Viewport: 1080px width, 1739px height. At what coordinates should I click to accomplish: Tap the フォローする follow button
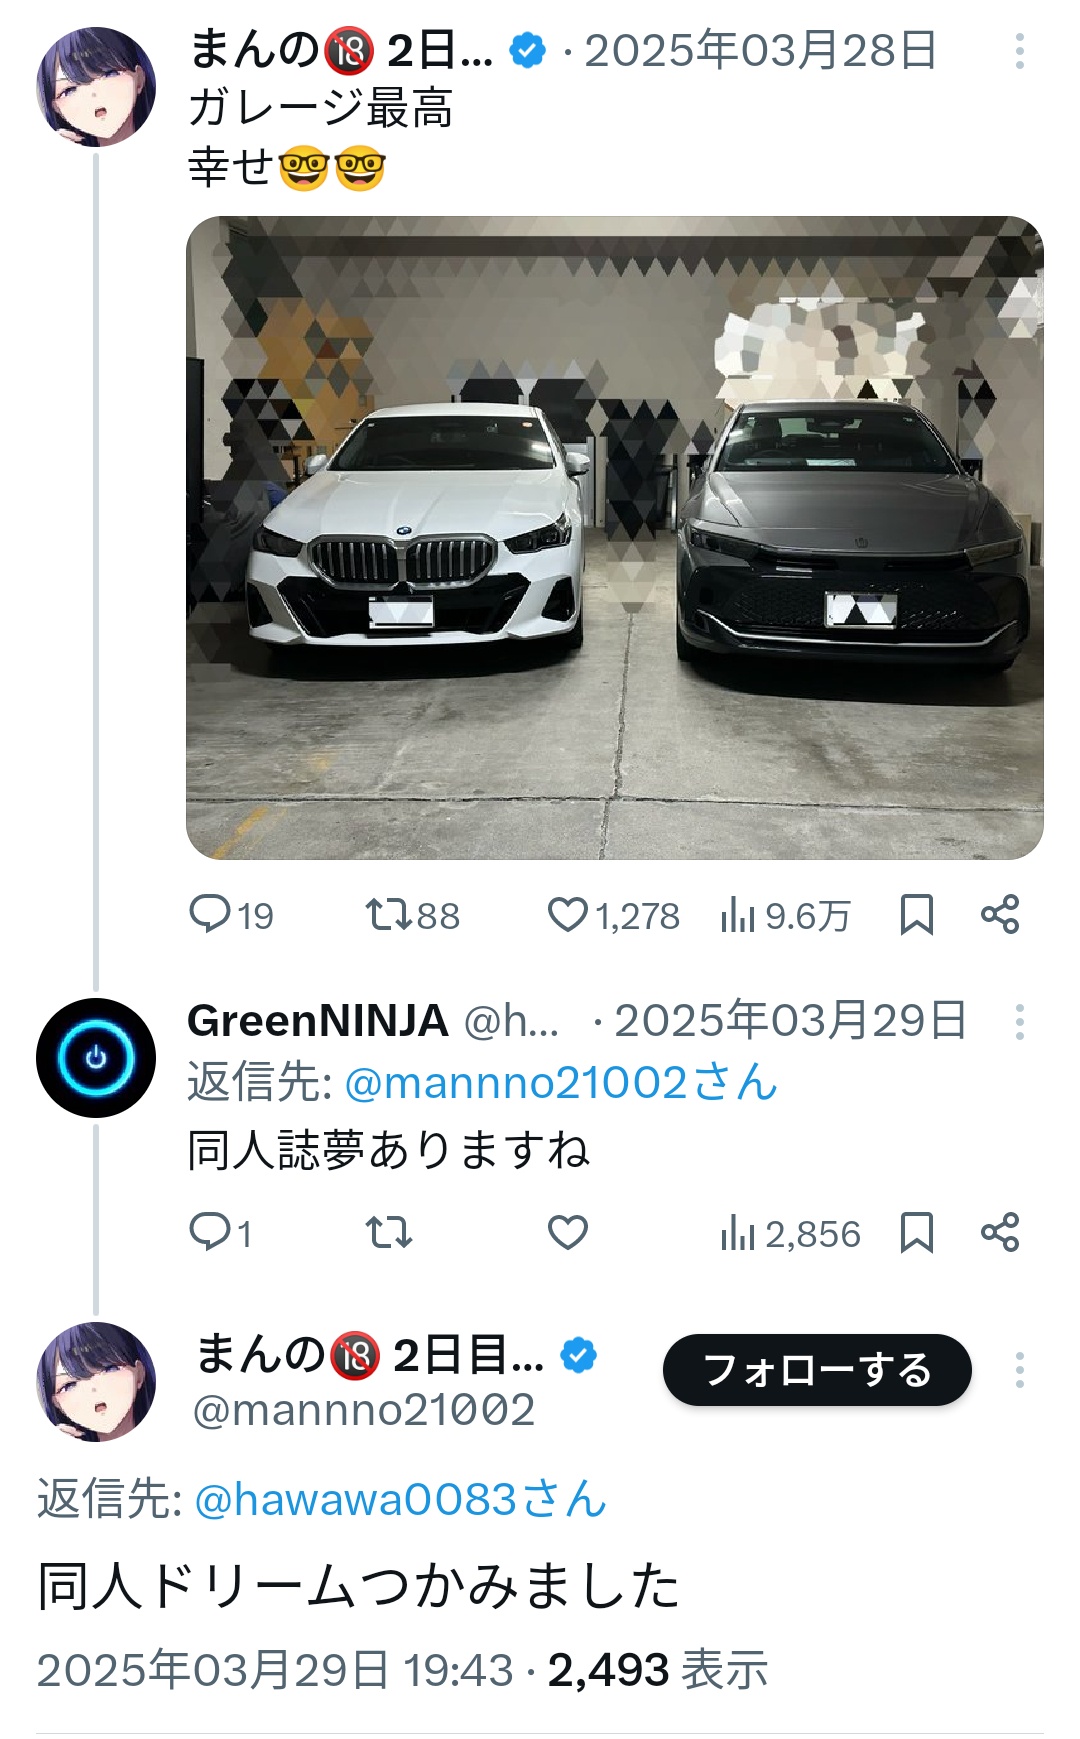pyautogui.click(x=817, y=1370)
